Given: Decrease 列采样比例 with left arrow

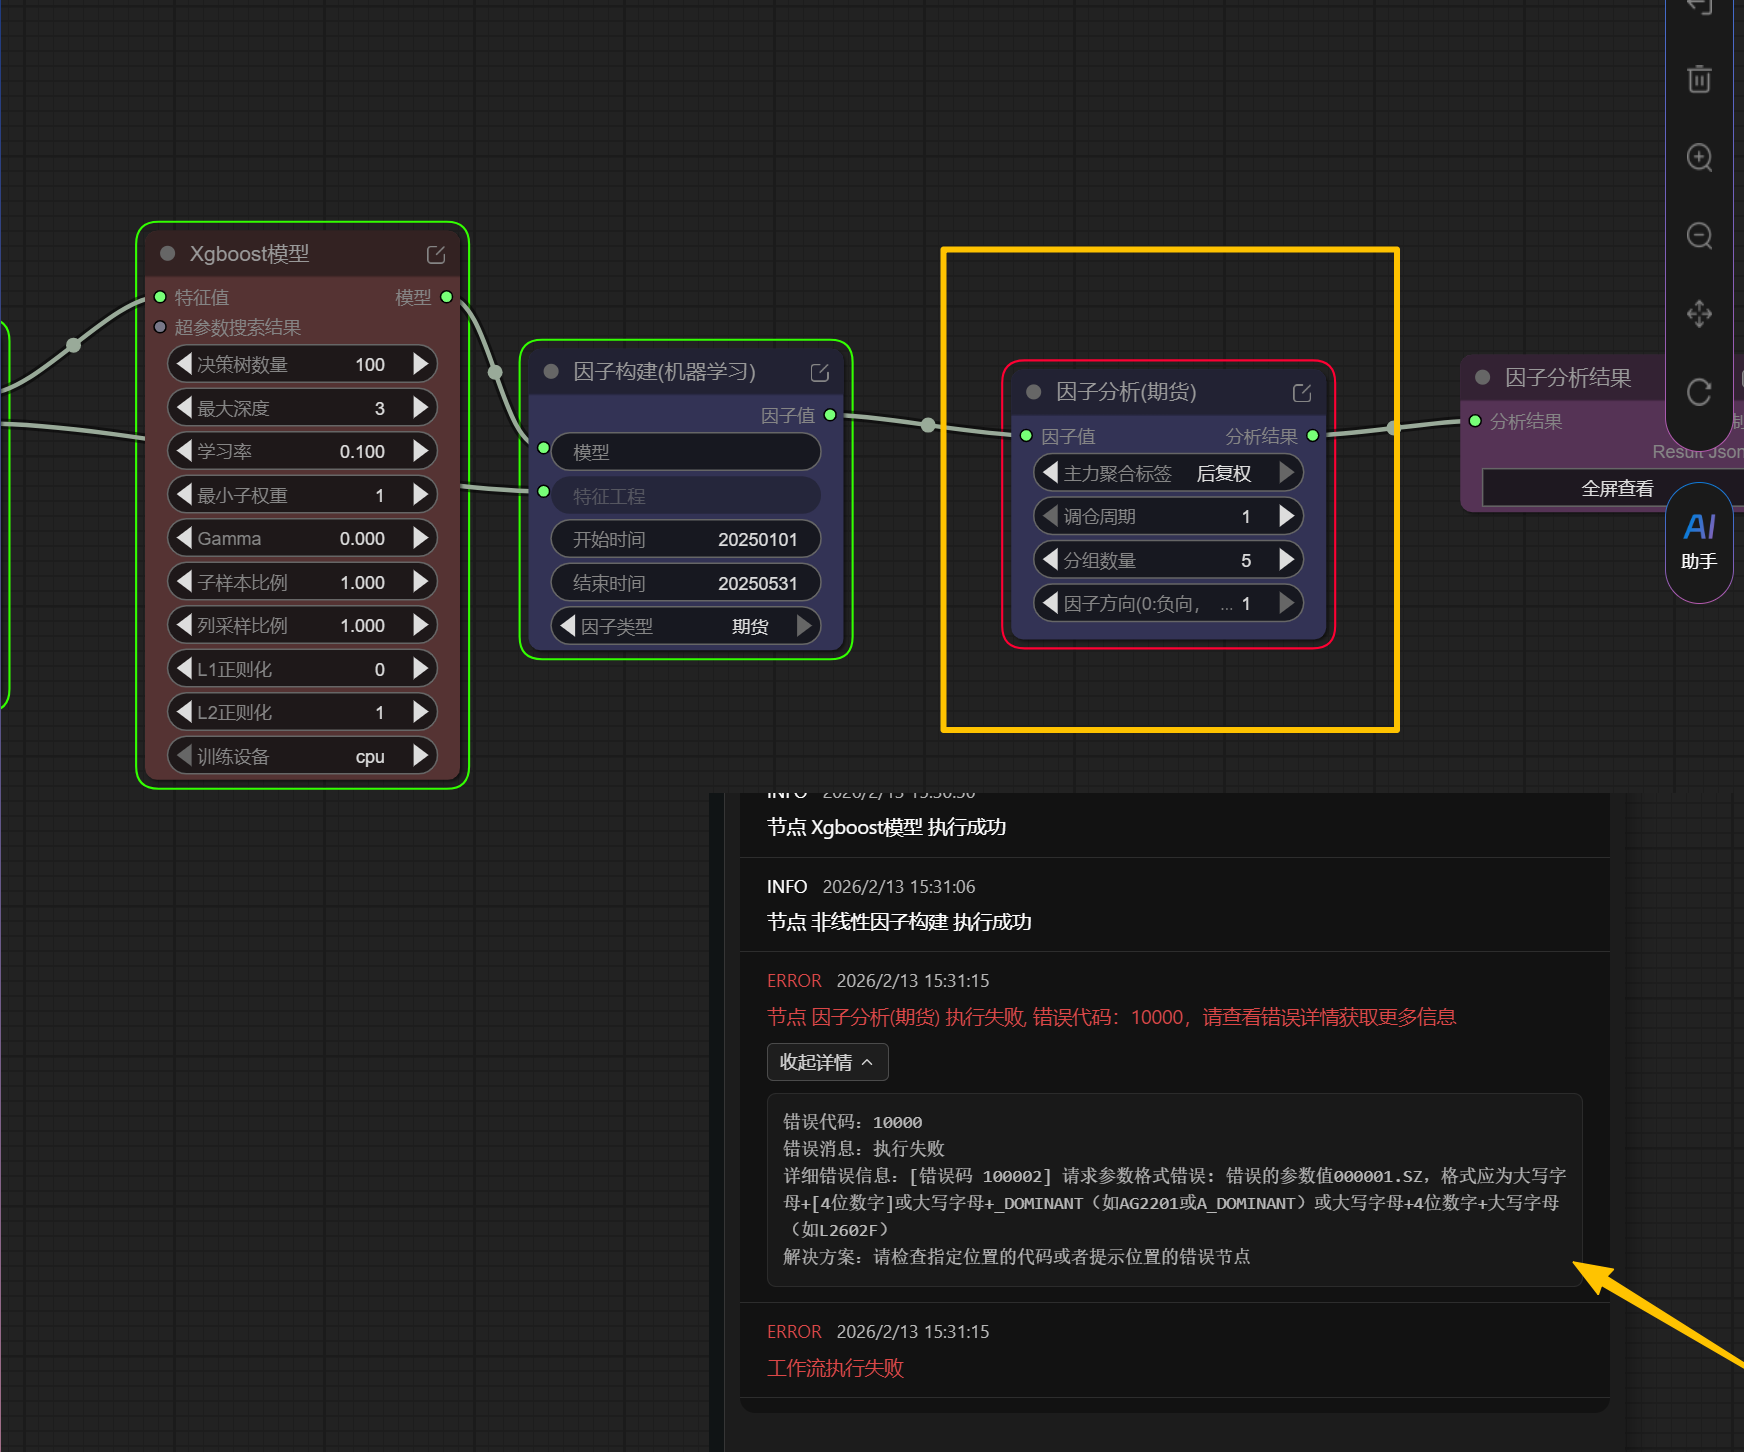Looking at the screenshot, I should [184, 625].
